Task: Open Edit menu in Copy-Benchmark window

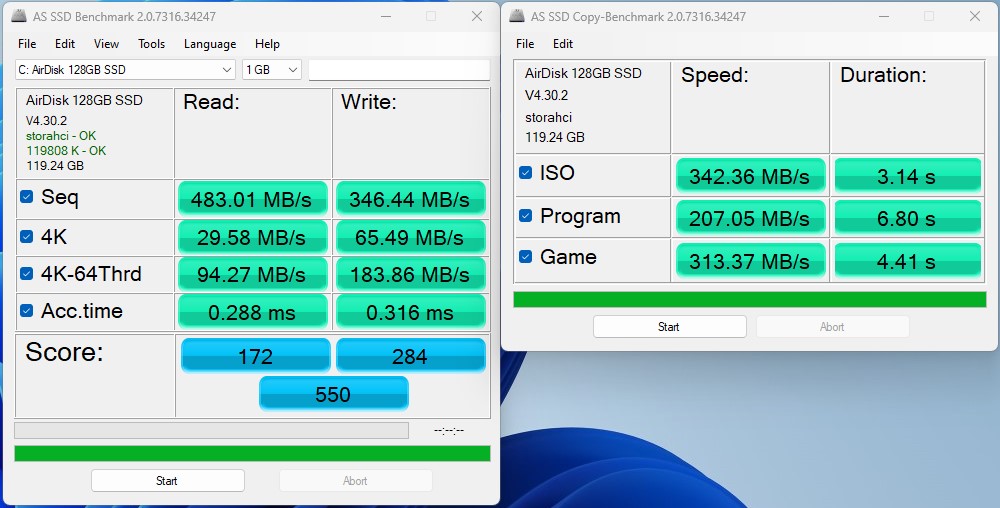Action: click(x=563, y=44)
